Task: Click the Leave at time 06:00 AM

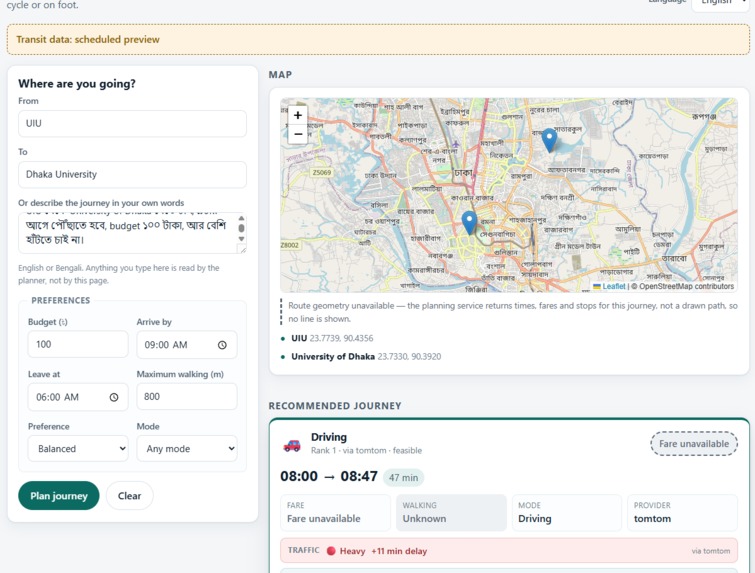Action: coord(57,397)
